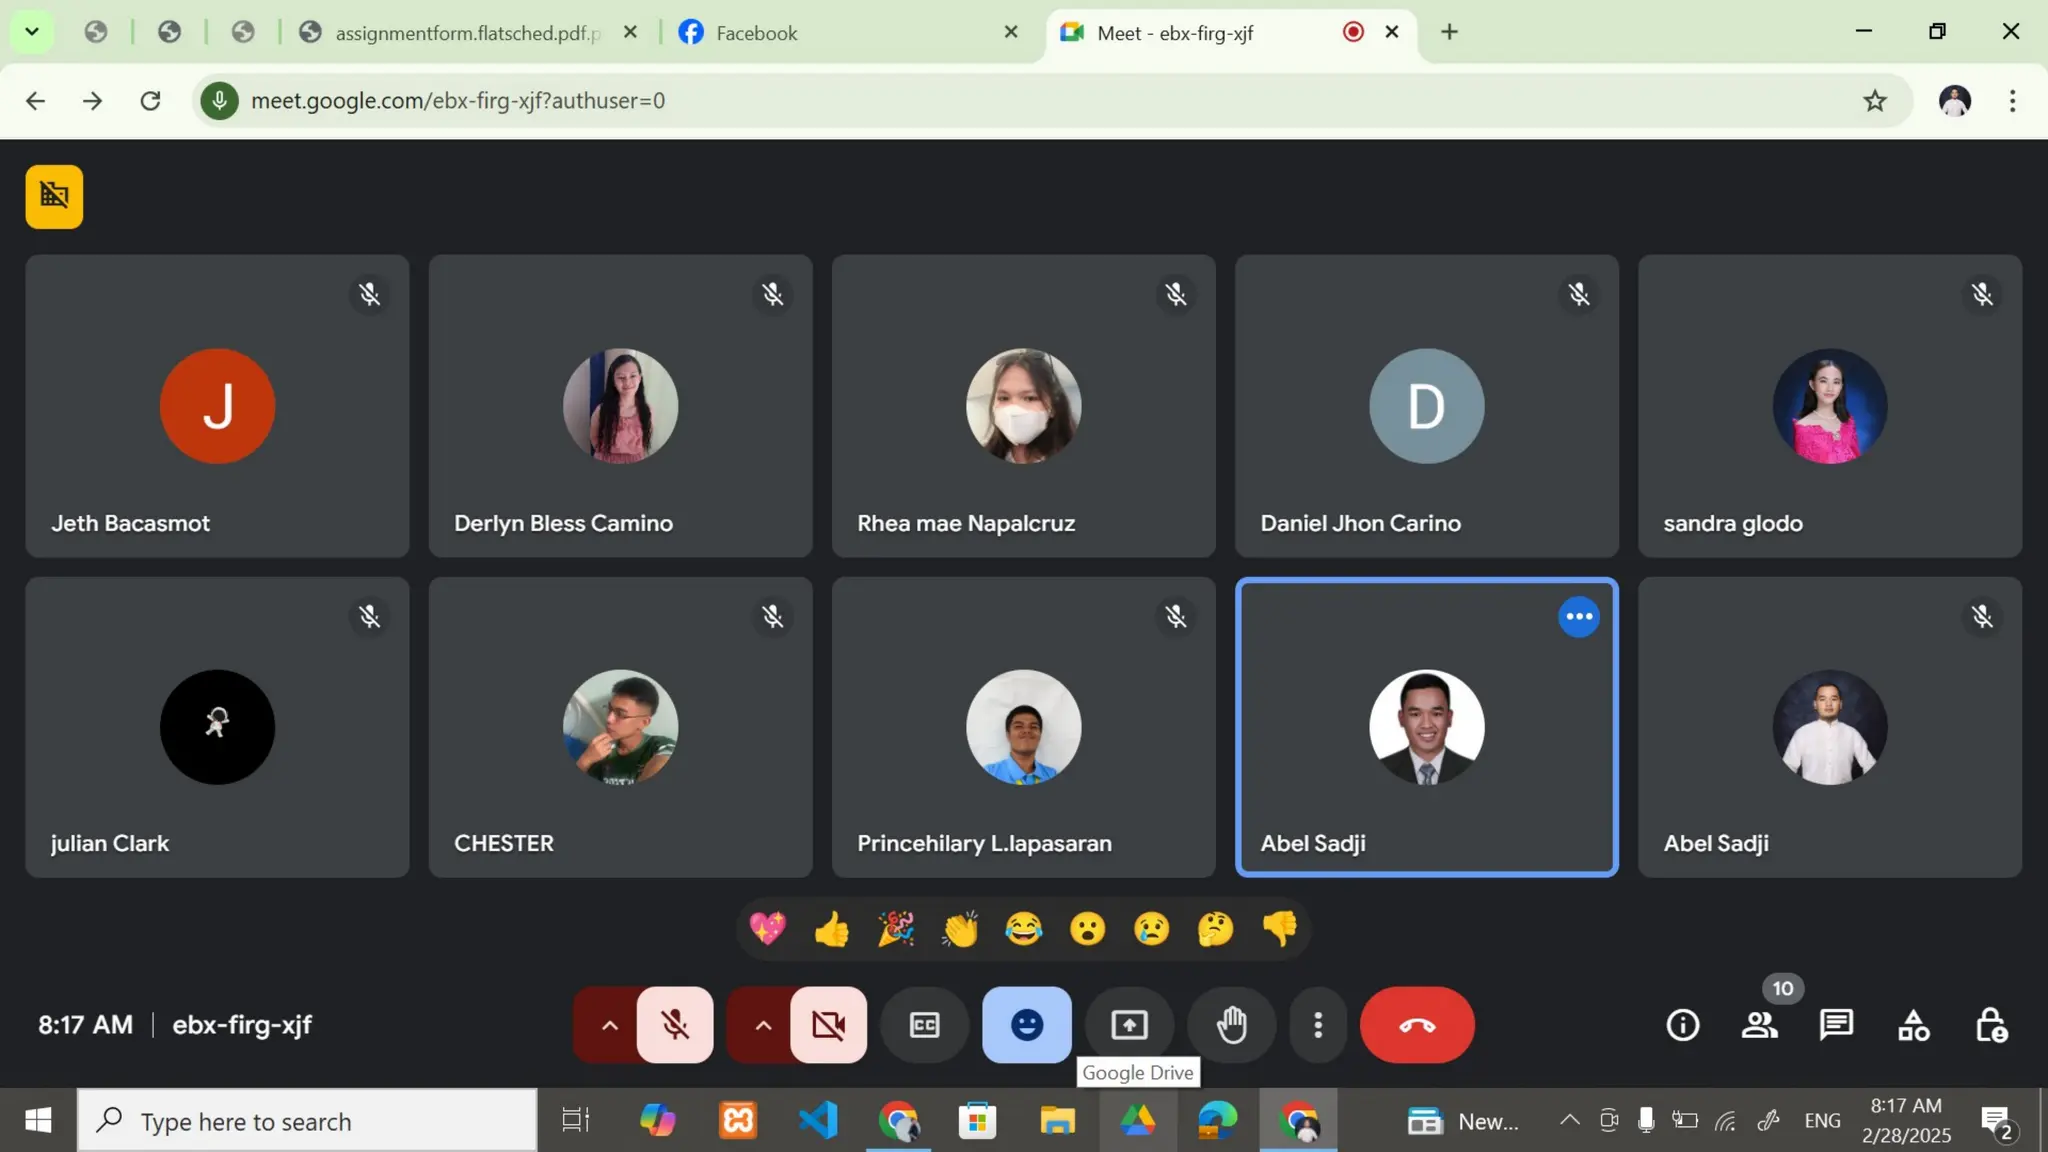Image resolution: width=2048 pixels, height=1152 pixels.
Task: Open the chat with everyone
Action: (1836, 1025)
